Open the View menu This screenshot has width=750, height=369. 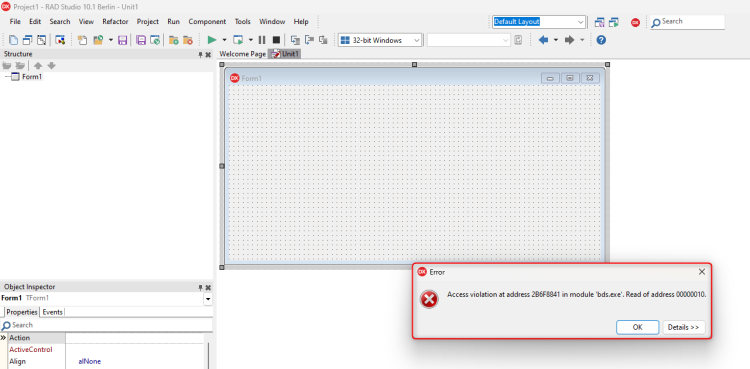point(86,22)
